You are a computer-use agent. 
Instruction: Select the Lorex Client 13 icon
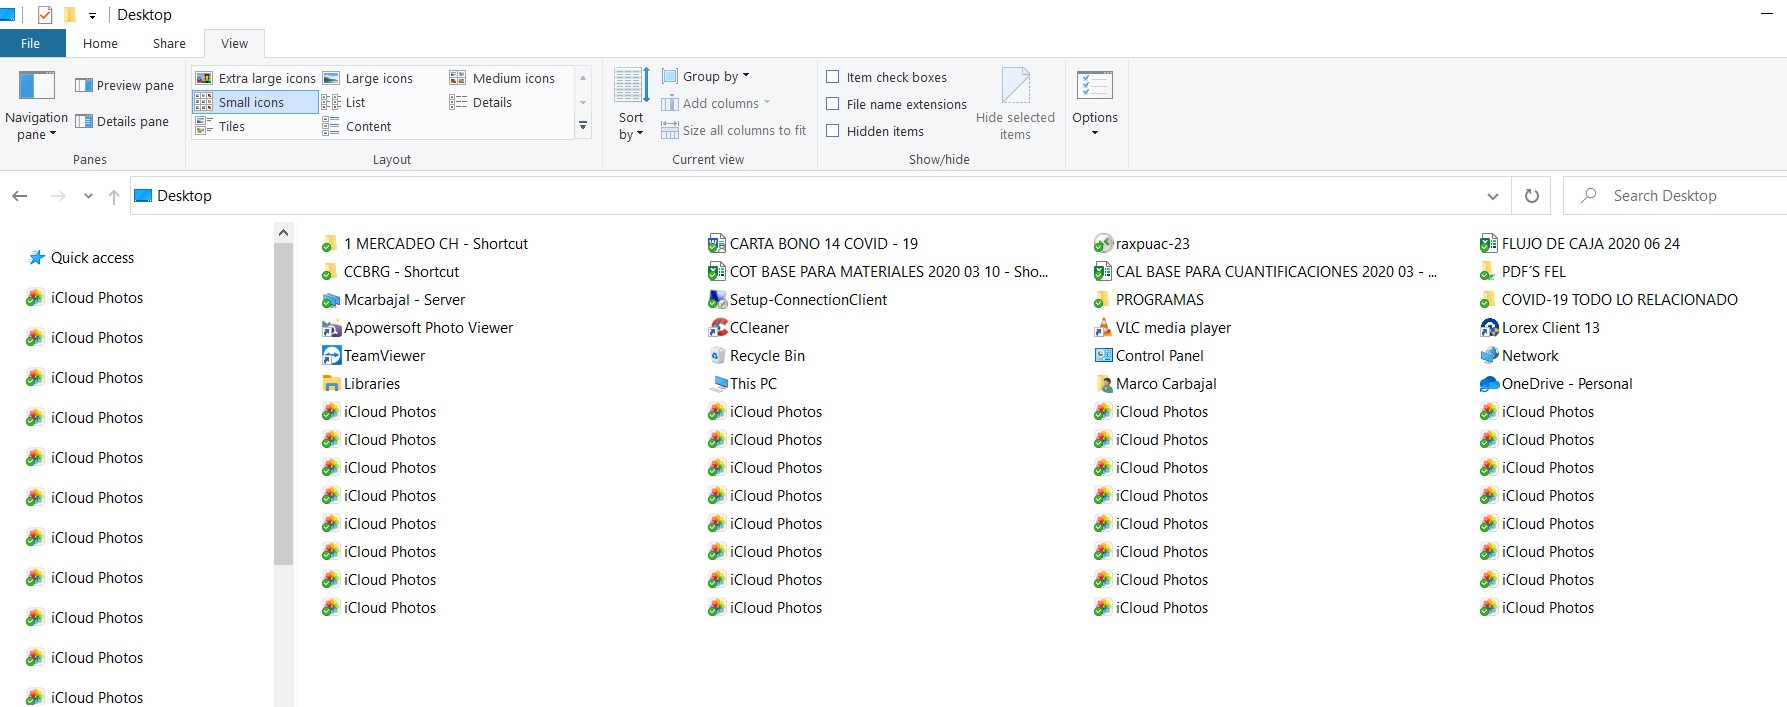click(x=1539, y=327)
